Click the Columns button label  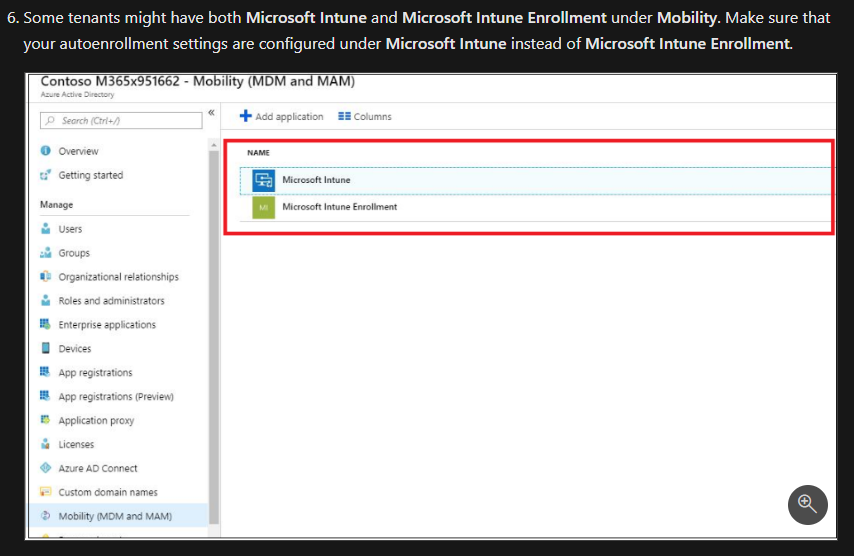tap(373, 117)
